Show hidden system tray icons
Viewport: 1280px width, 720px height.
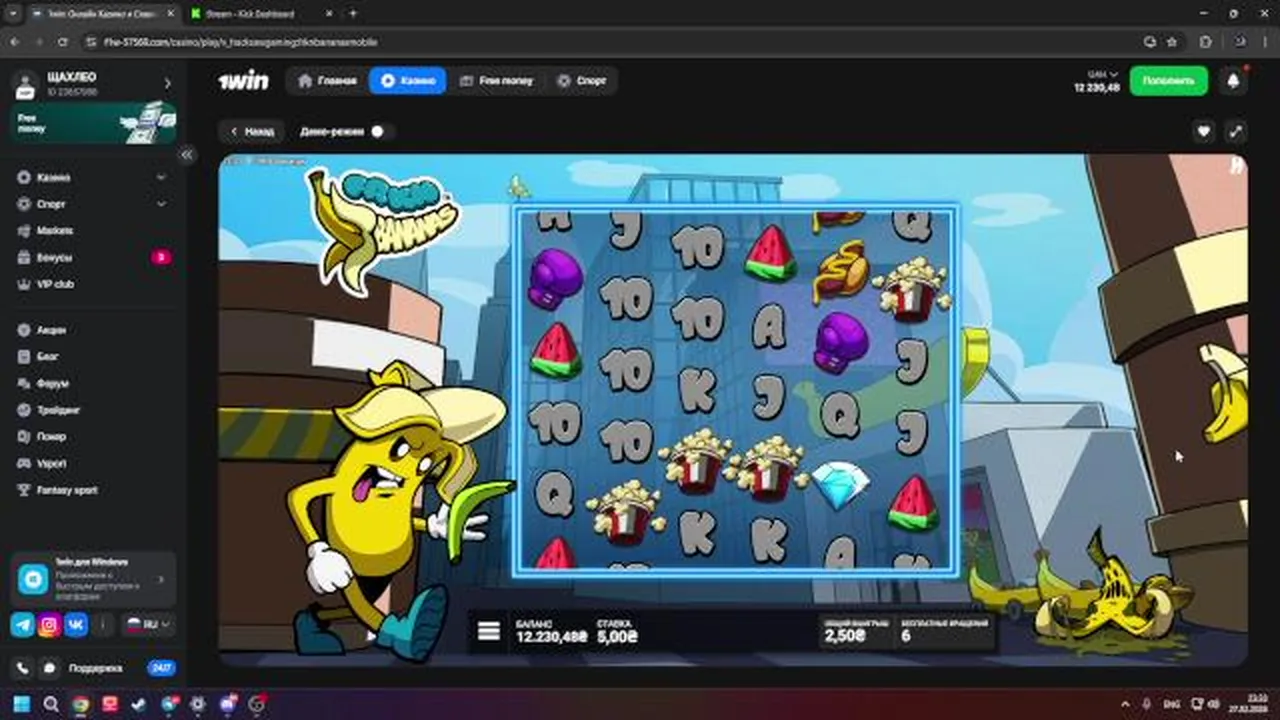pos(1125,704)
